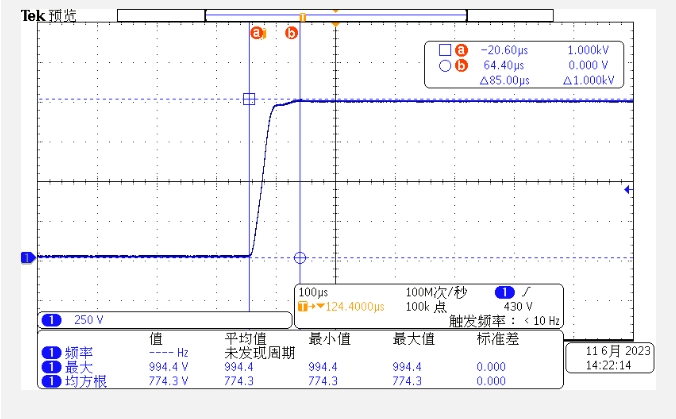Viewport: 676px width, 419px height.
Task: Click the 430 V trigger level readout
Action: point(516,306)
